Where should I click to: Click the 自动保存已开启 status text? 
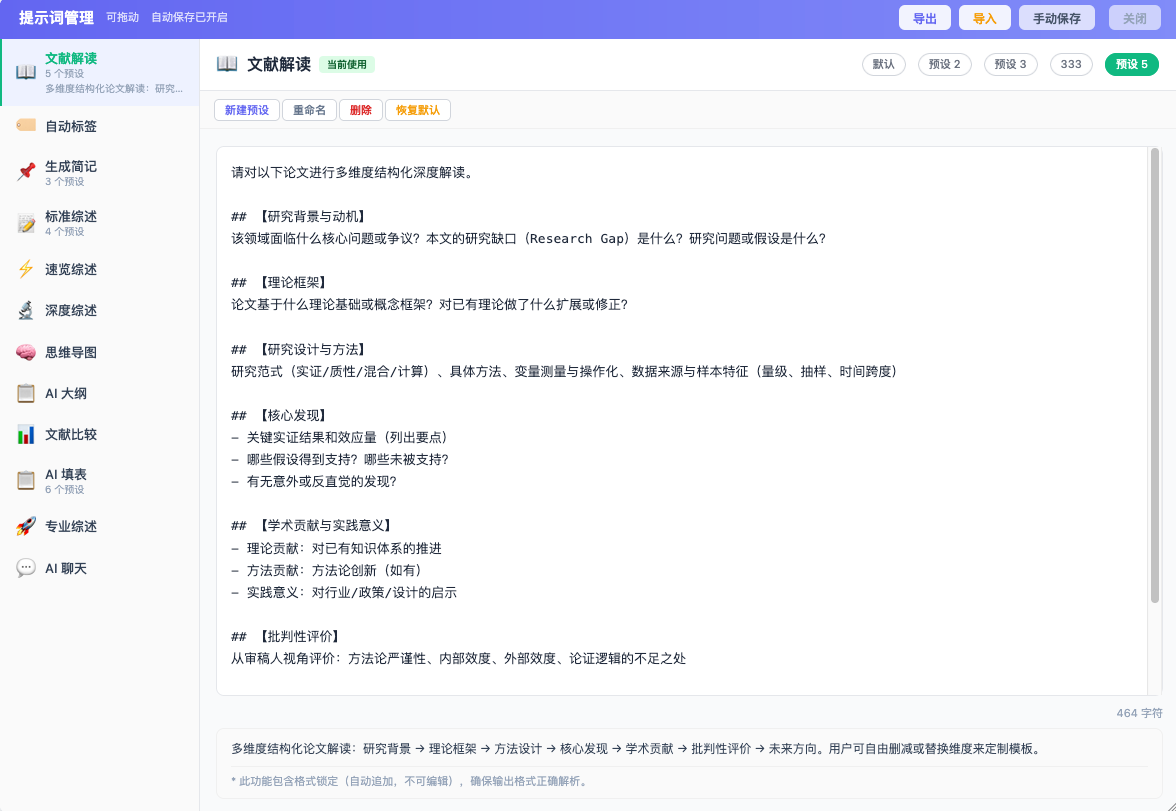coord(189,17)
